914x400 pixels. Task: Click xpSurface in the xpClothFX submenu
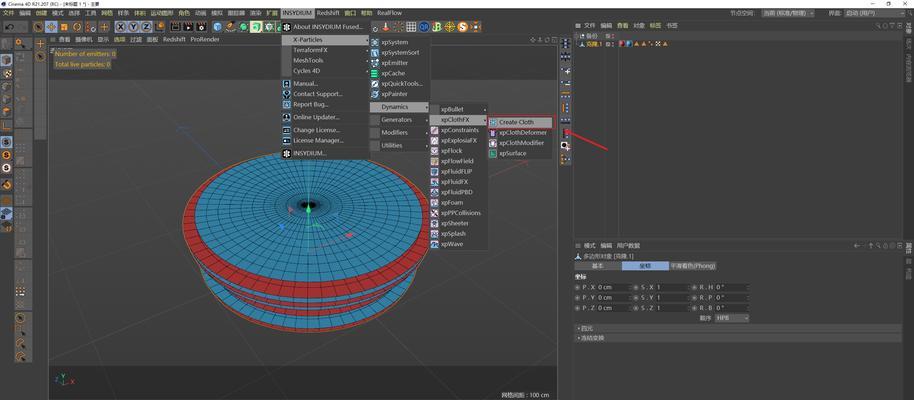coord(520,153)
